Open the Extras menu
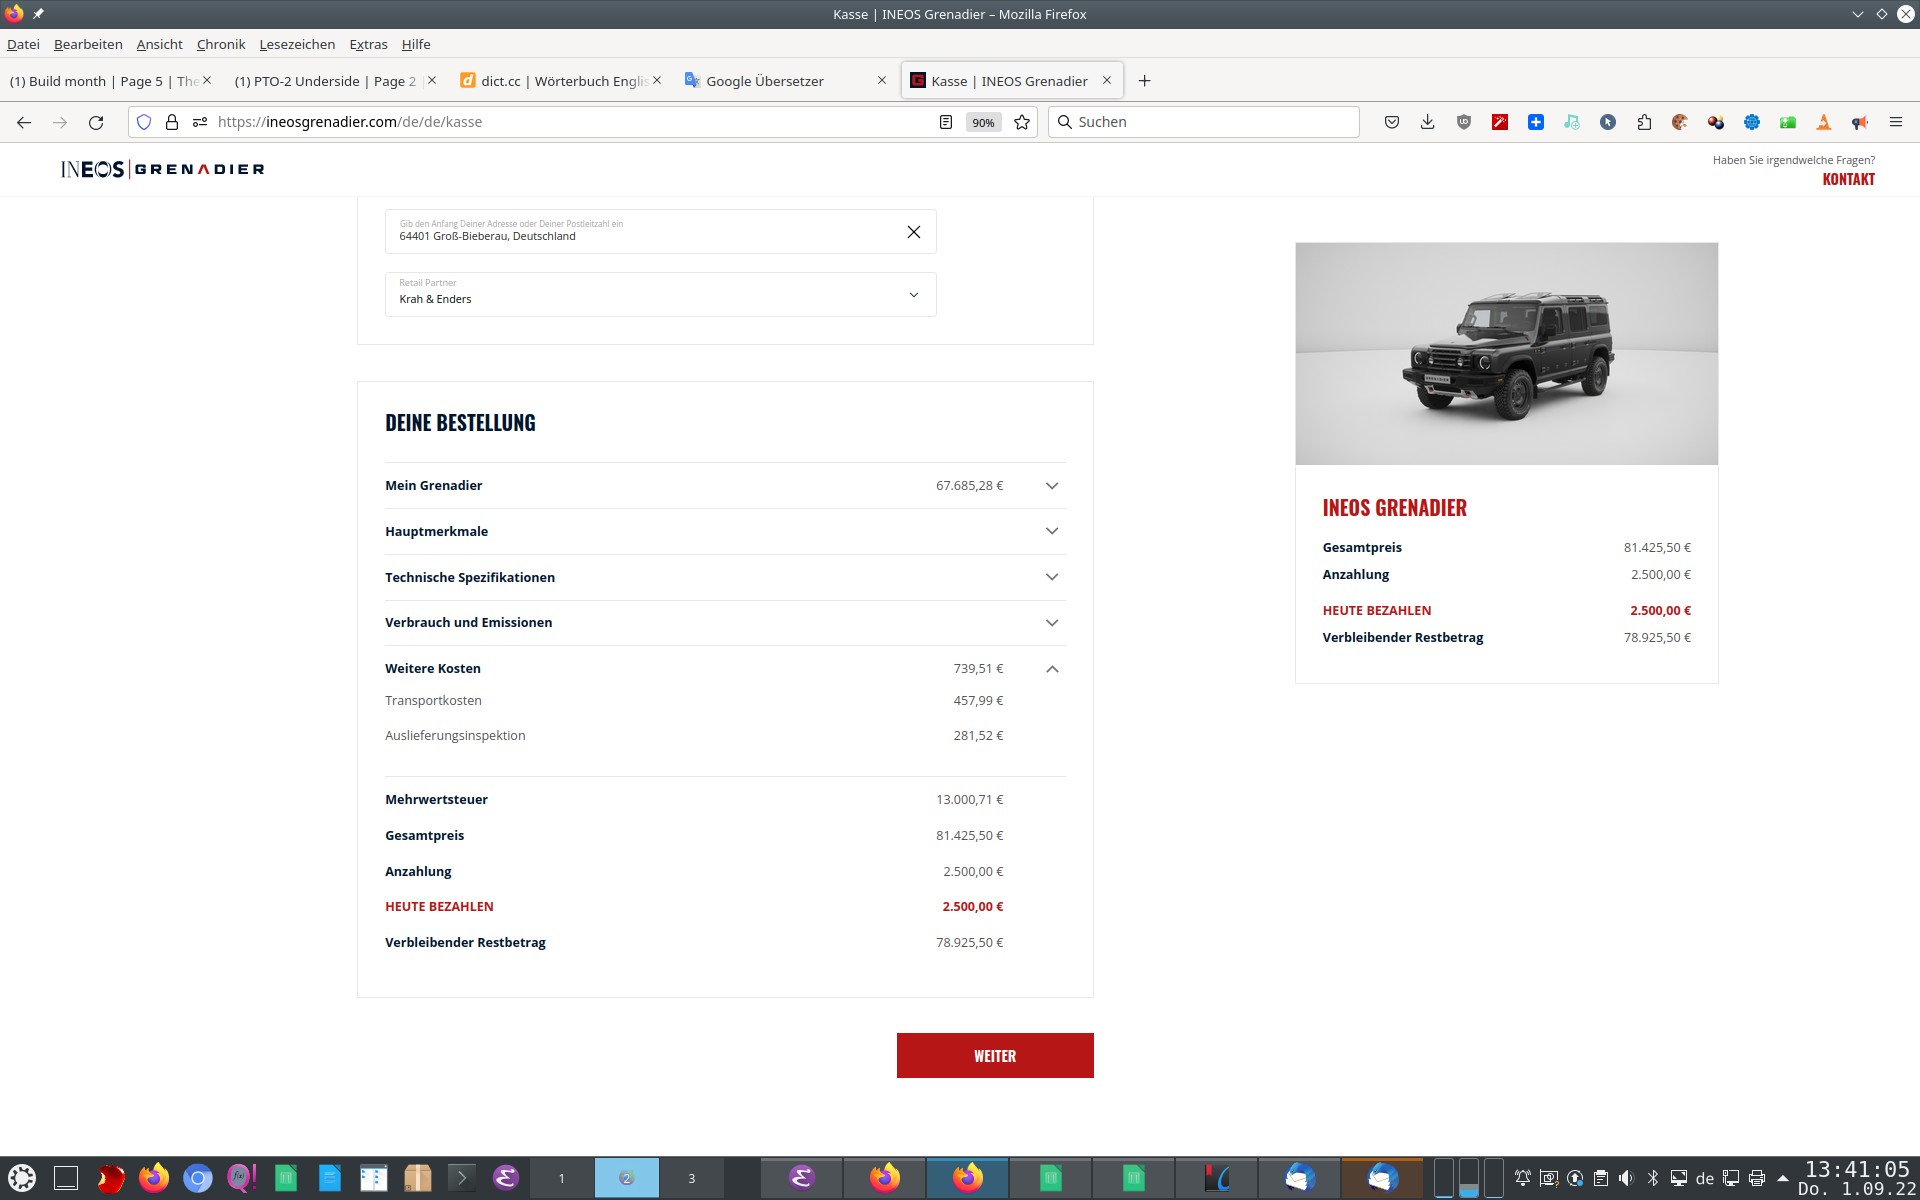Image resolution: width=1920 pixels, height=1200 pixels. tap(368, 44)
